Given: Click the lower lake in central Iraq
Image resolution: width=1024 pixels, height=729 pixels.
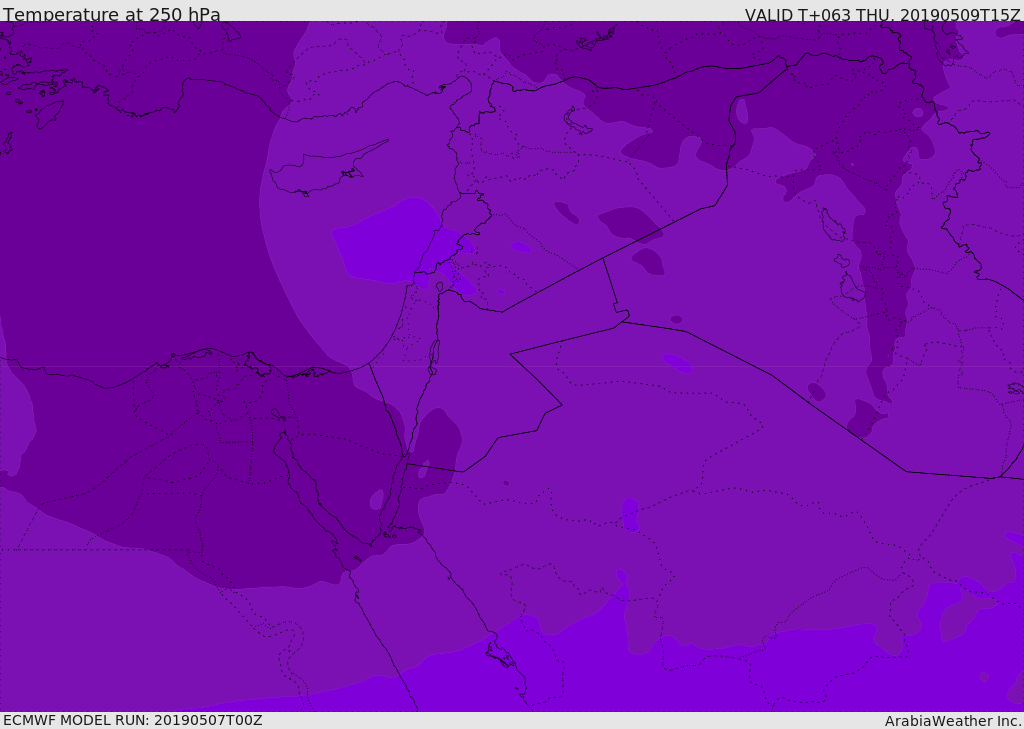Looking at the screenshot, I should tap(850, 288).
